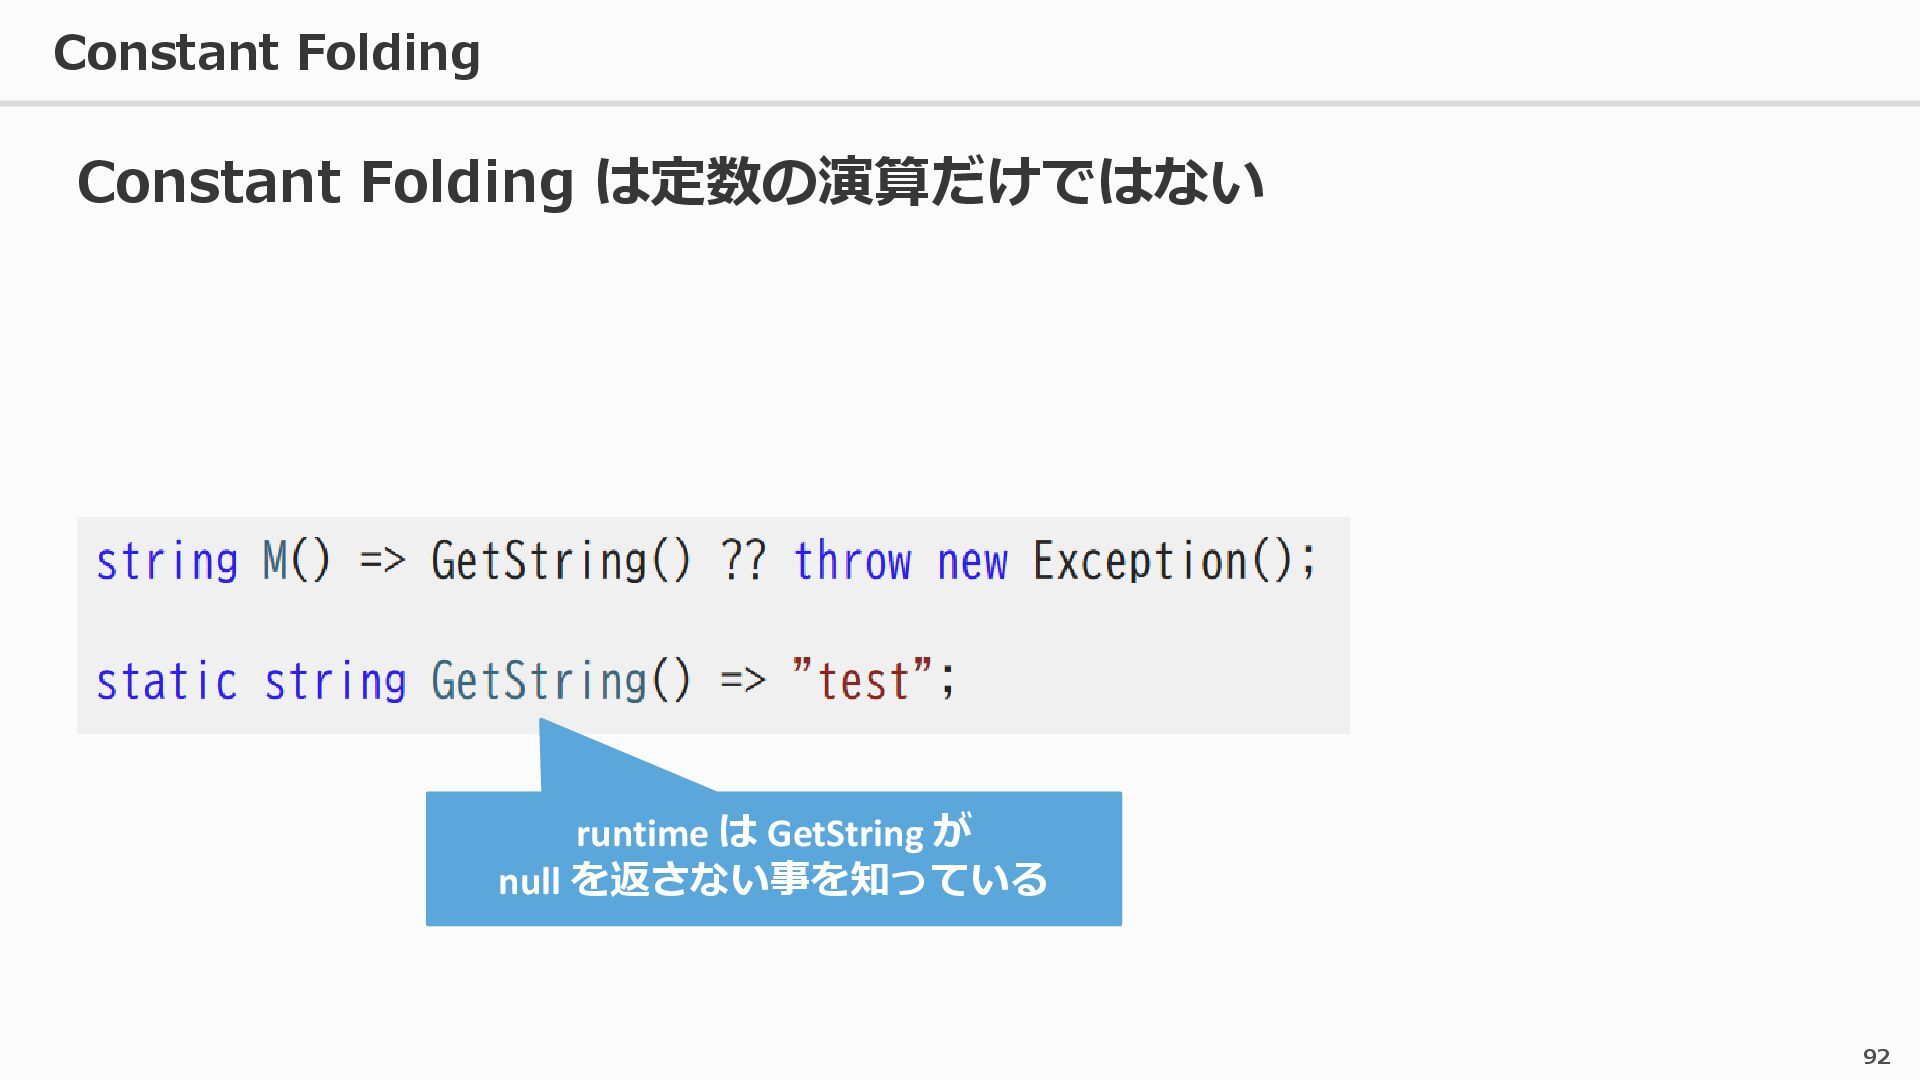Click the => arrow after M()
The width and height of the screenshot is (1920, 1080).
(x=382, y=561)
